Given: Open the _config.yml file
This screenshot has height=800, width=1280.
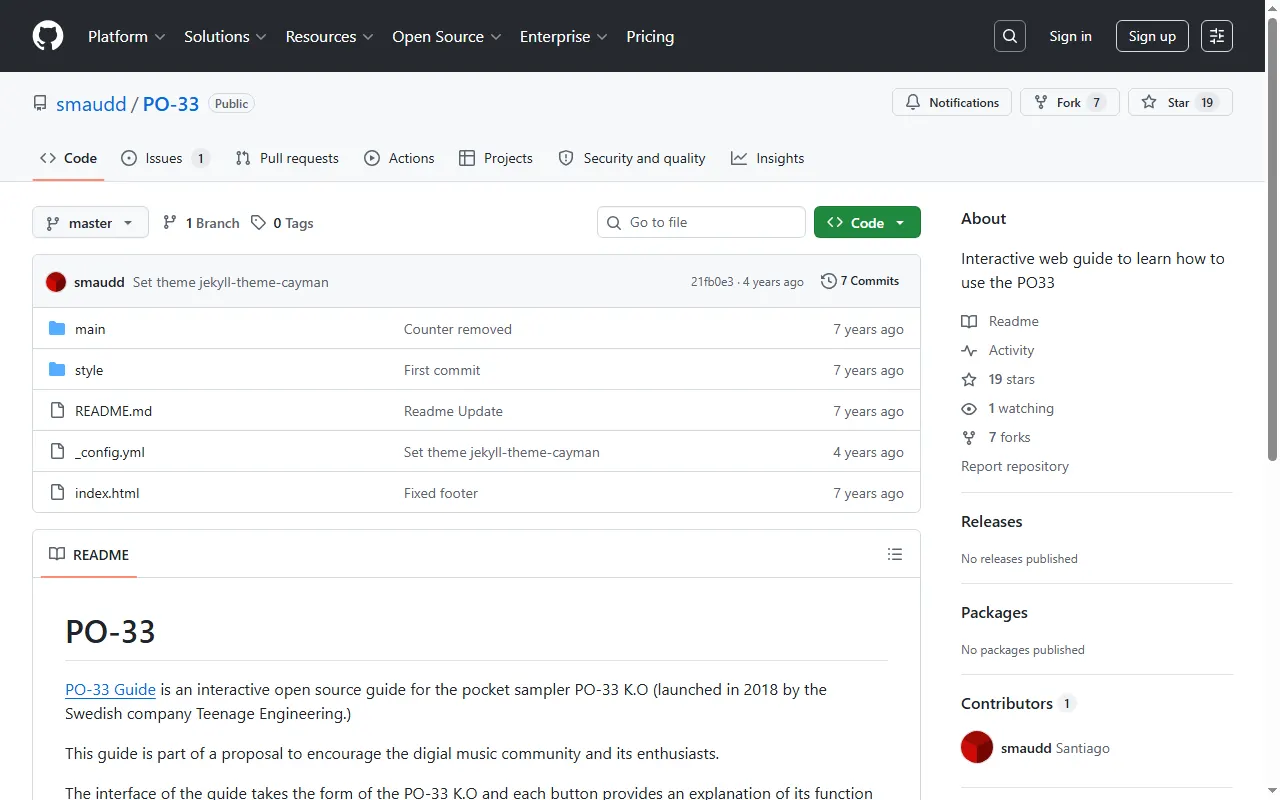Looking at the screenshot, I should pyautogui.click(x=110, y=452).
